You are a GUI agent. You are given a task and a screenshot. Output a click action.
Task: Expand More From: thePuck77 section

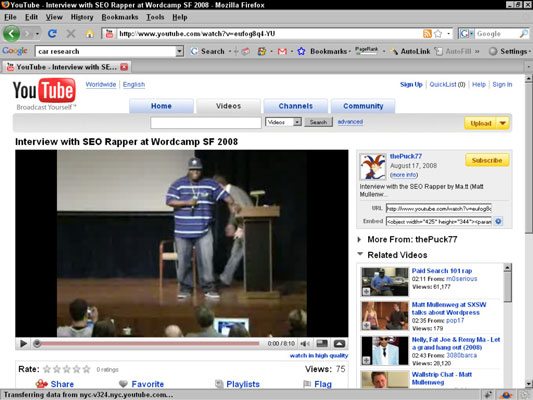(359, 239)
